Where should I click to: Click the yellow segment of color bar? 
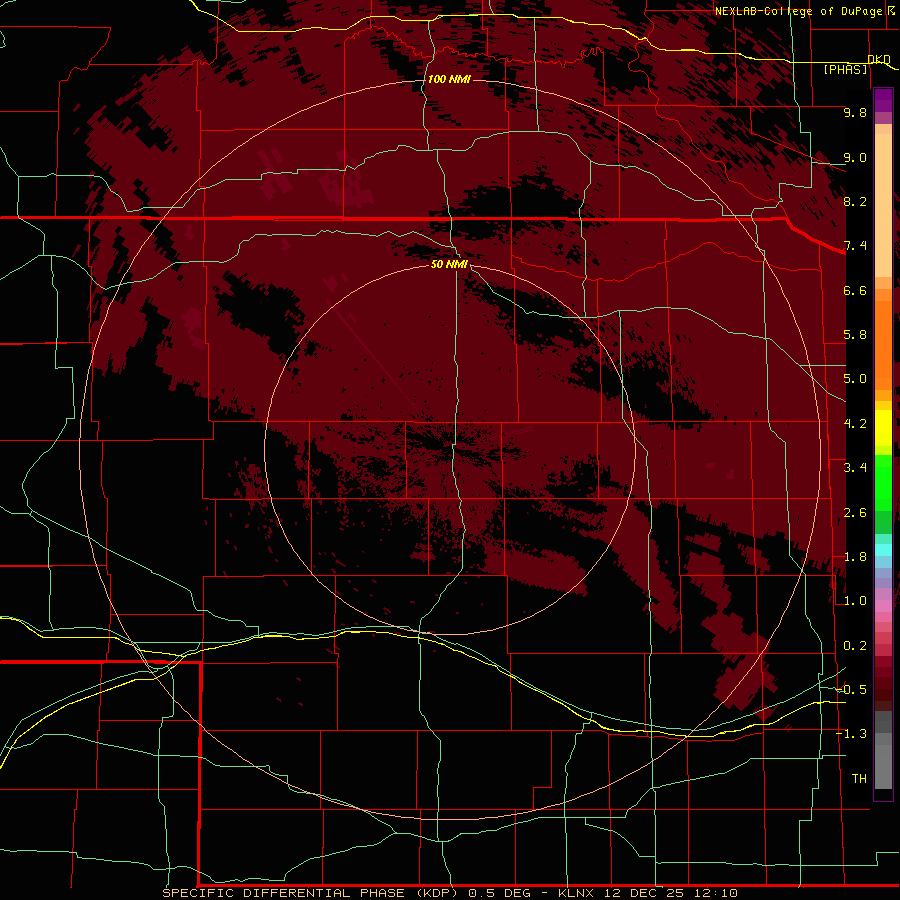[x=883, y=428]
